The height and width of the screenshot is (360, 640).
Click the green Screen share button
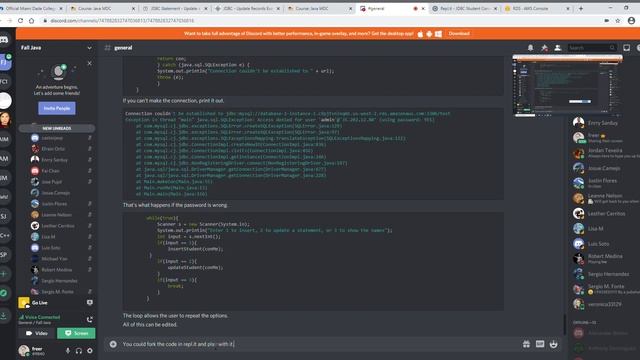click(x=76, y=333)
